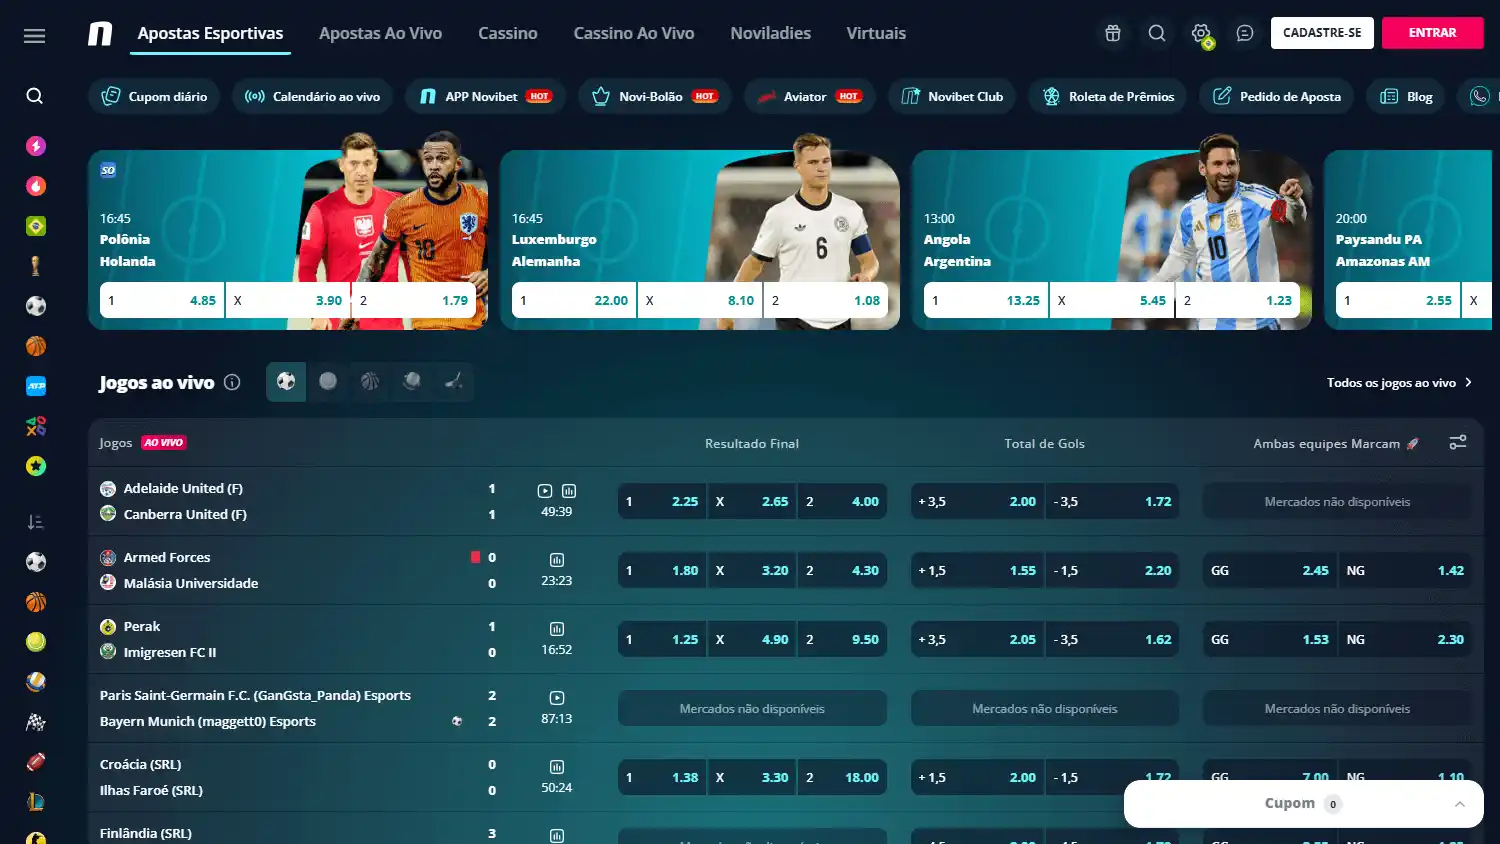1500x844 pixels.
Task: Expand the Cupom bet slip panel
Action: point(1303,804)
